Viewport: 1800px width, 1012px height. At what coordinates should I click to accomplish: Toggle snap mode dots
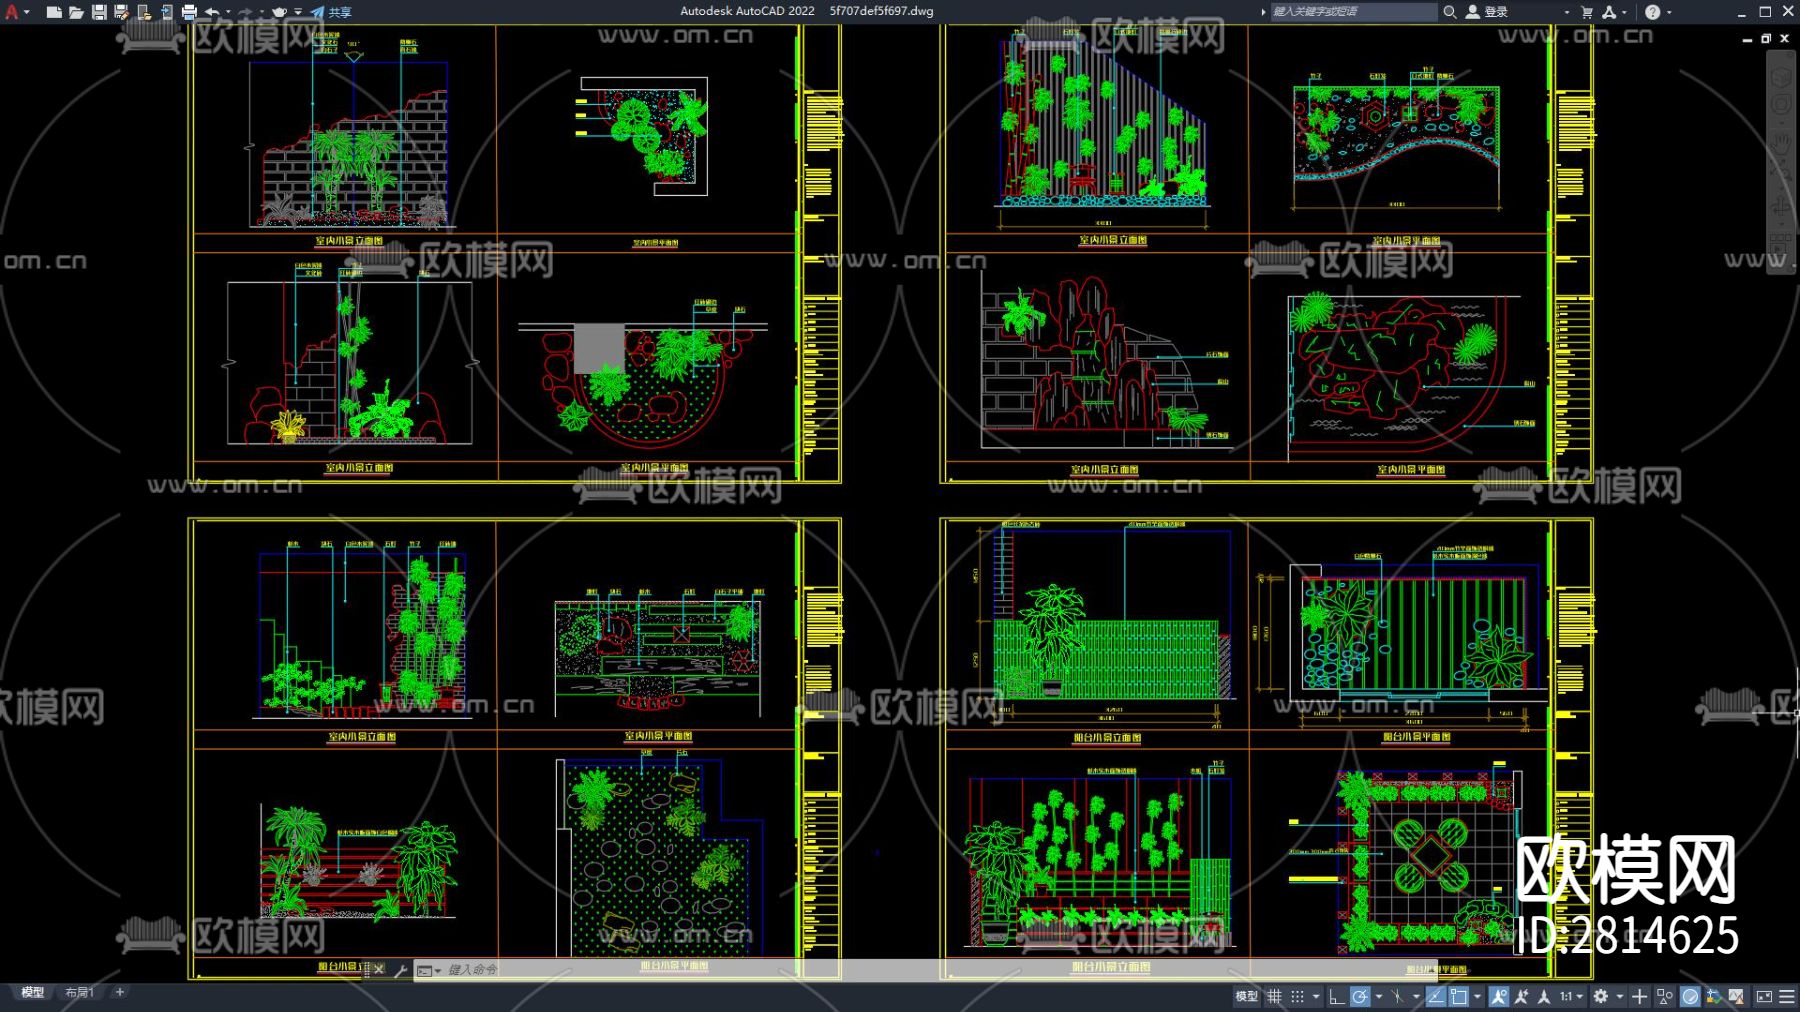point(1297,997)
